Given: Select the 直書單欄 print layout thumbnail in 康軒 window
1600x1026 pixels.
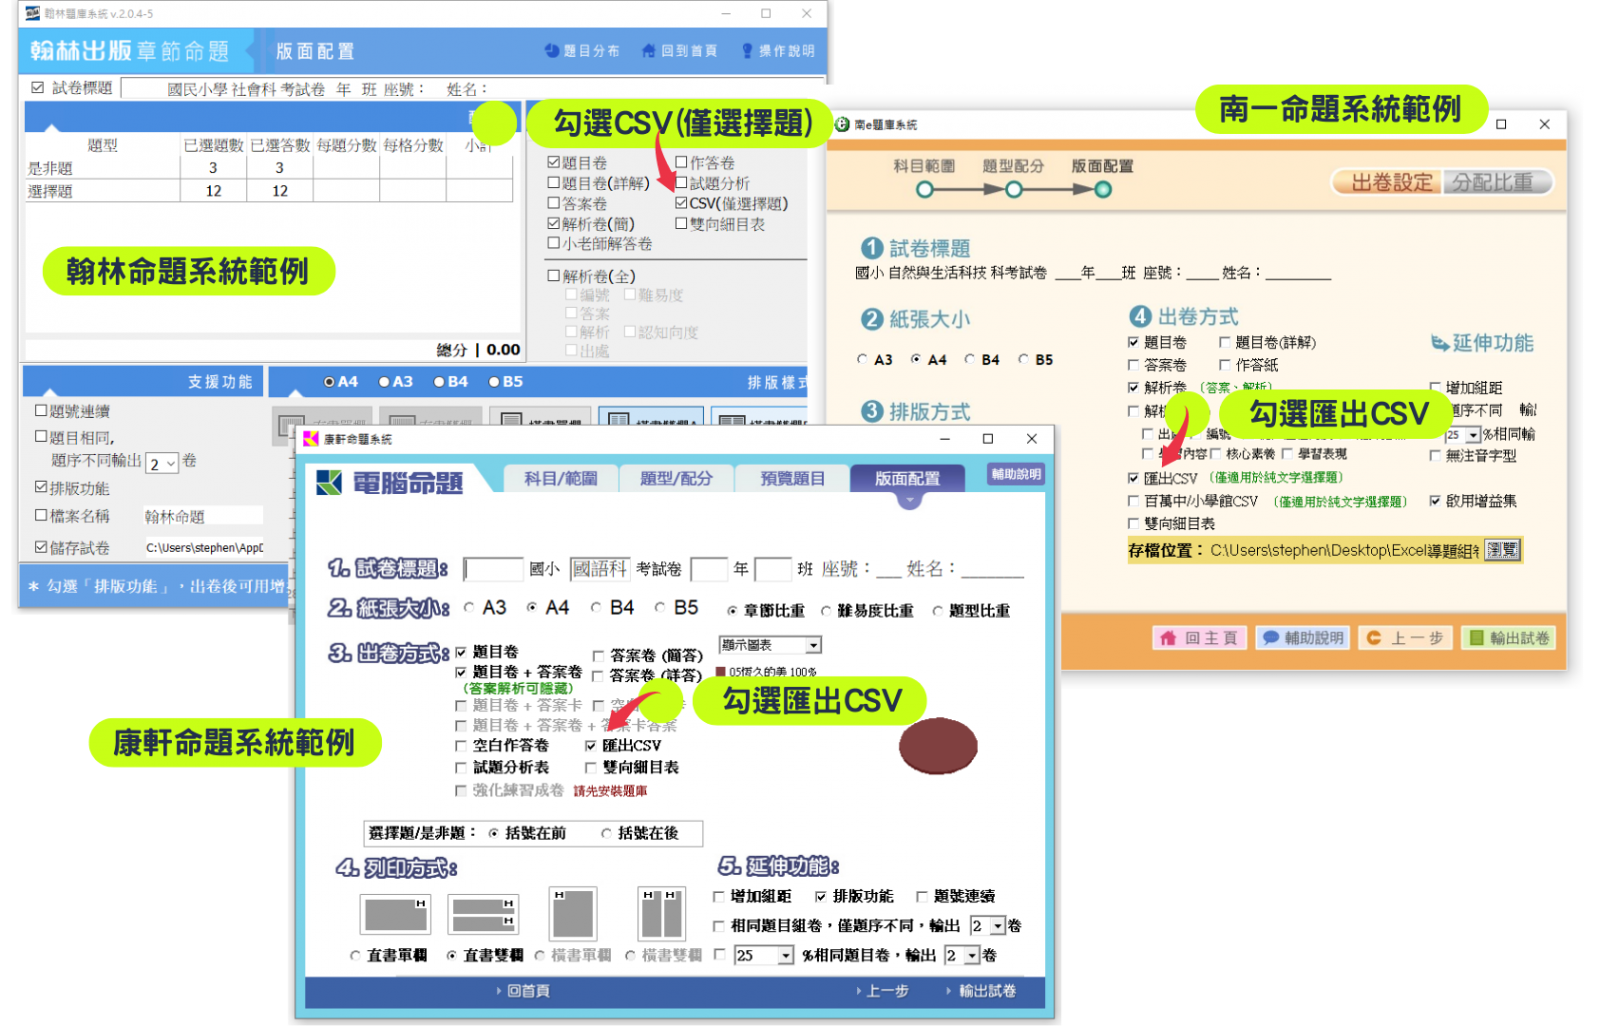Looking at the screenshot, I should [395, 914].
